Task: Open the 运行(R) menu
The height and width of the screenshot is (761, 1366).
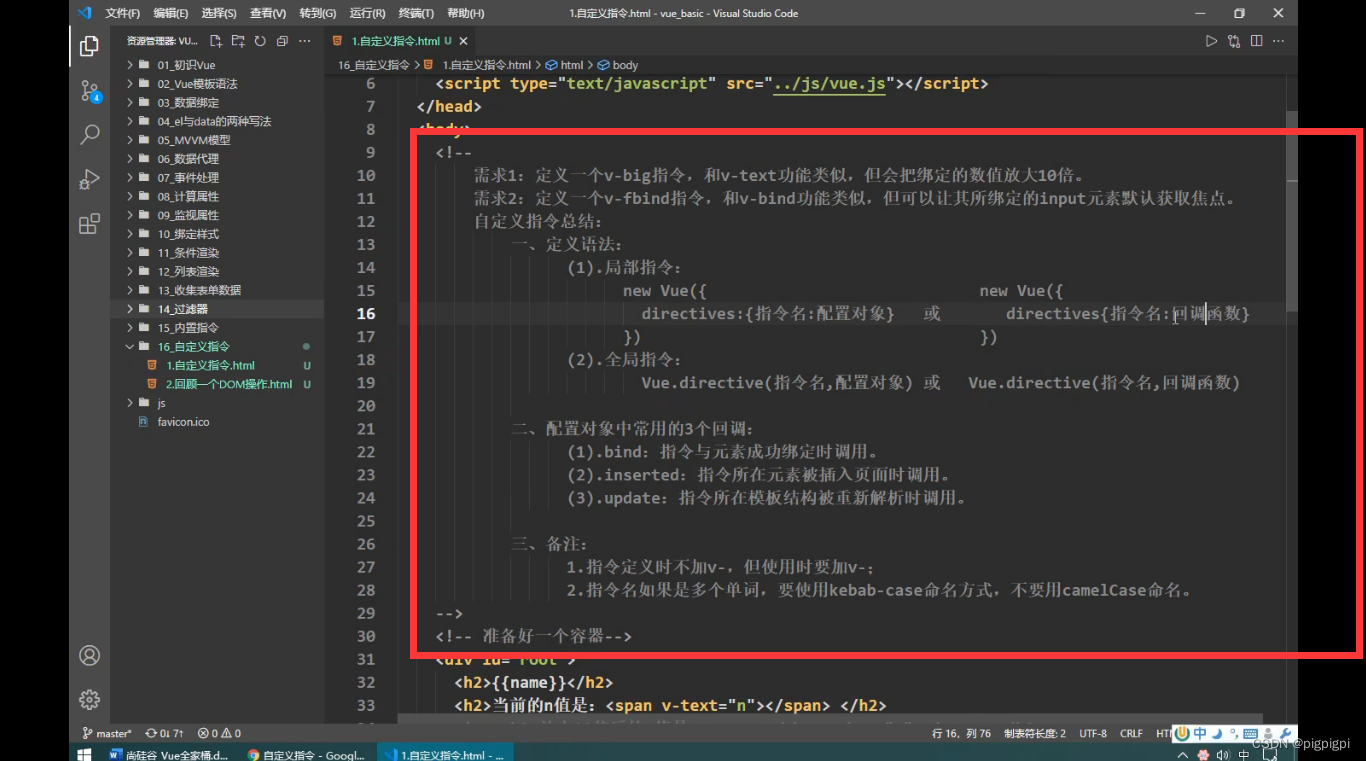Action: tap(367, 13)
